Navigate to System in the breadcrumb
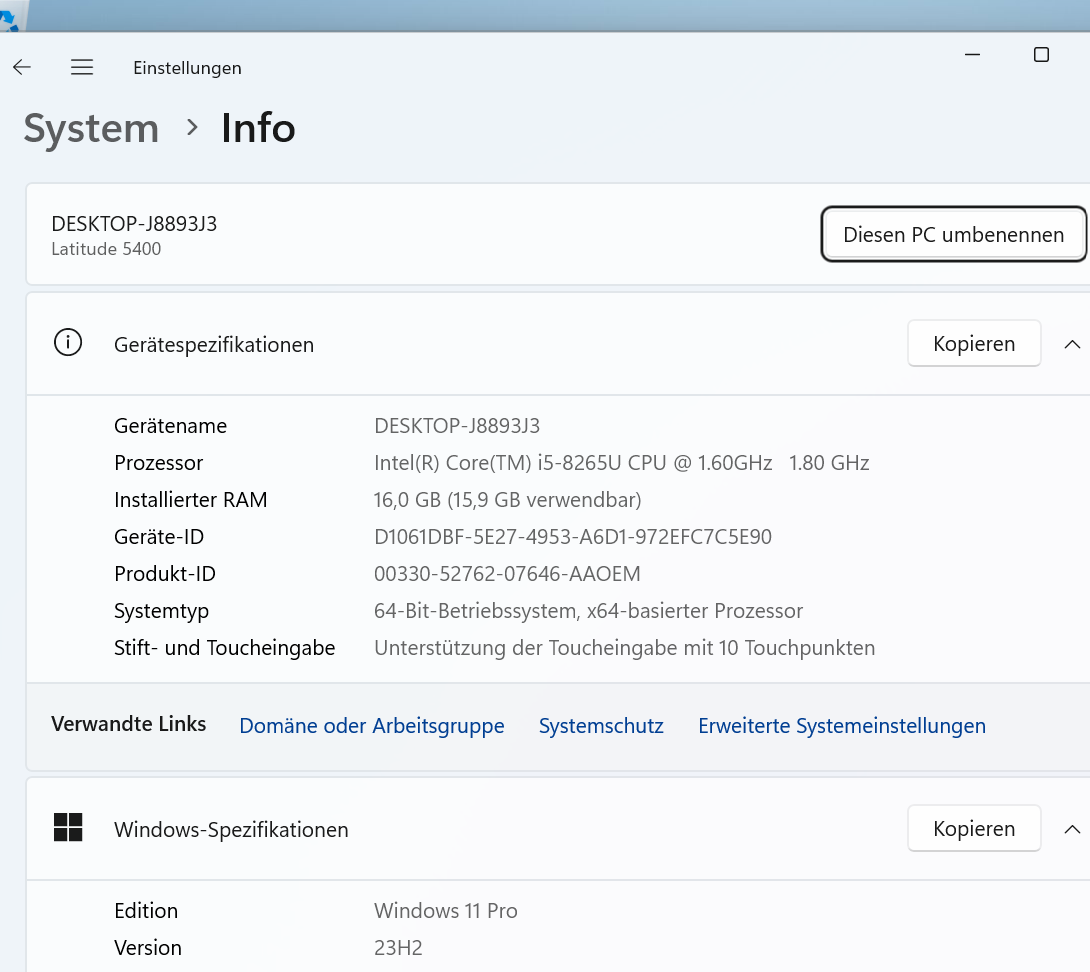Image resolution: width=1090 pixels, height=972 pixels. pyautogui.click(x=91, y=129)
